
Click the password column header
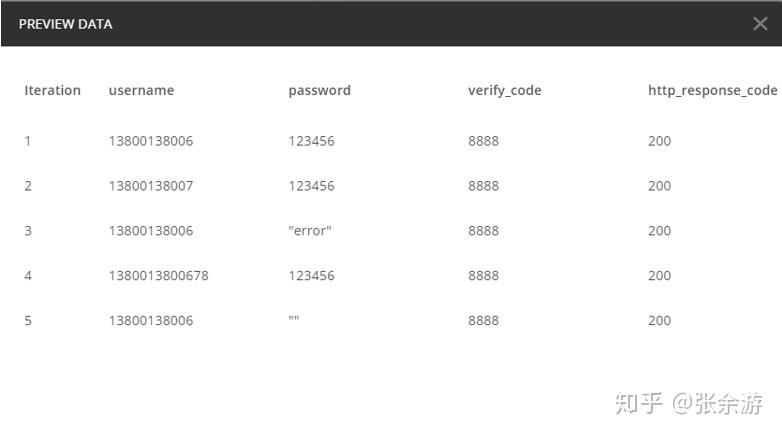click(x=319, y=90)
